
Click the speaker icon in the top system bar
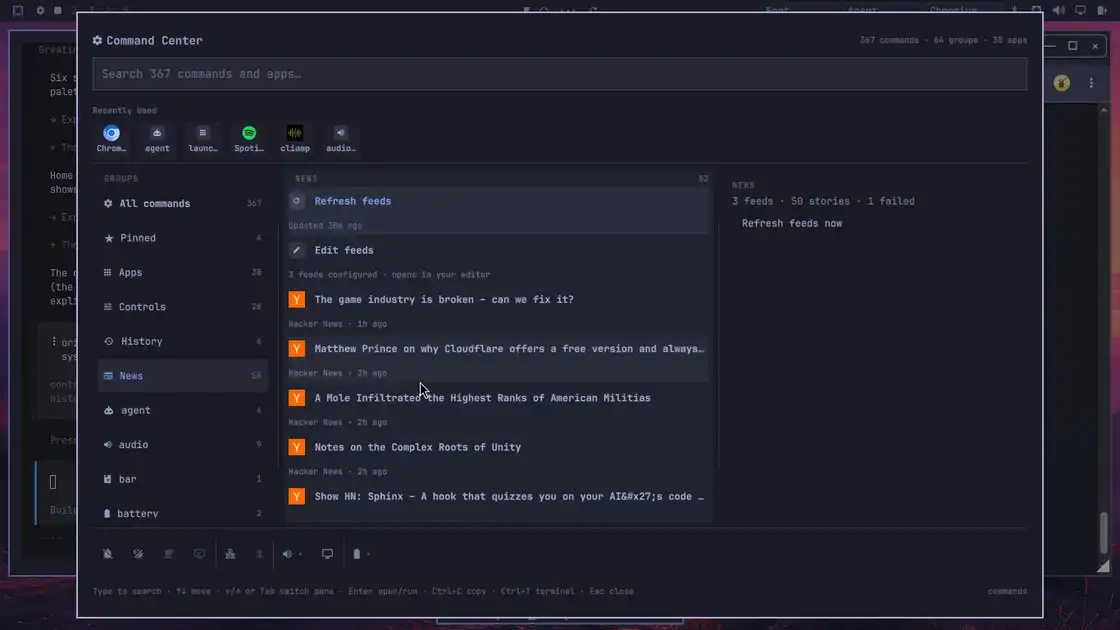pyautogui.click(x=1059, y=10)
